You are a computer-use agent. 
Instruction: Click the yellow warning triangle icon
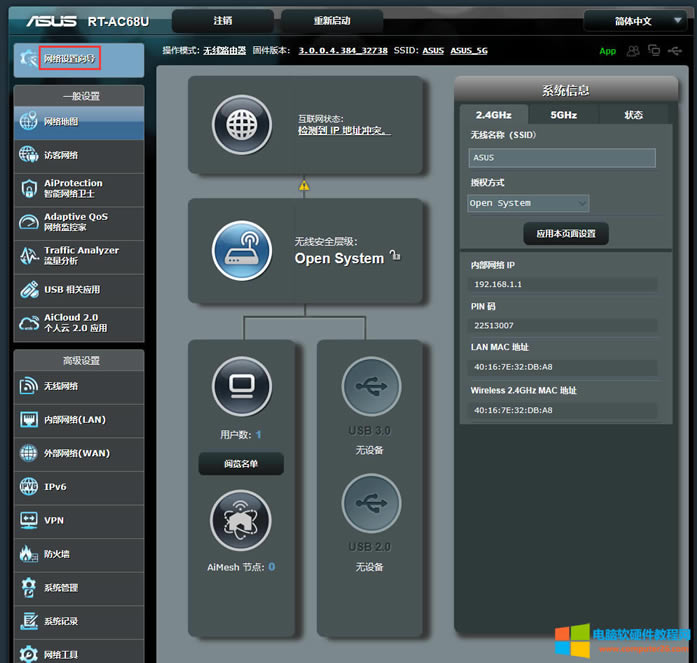click(304, 185)
